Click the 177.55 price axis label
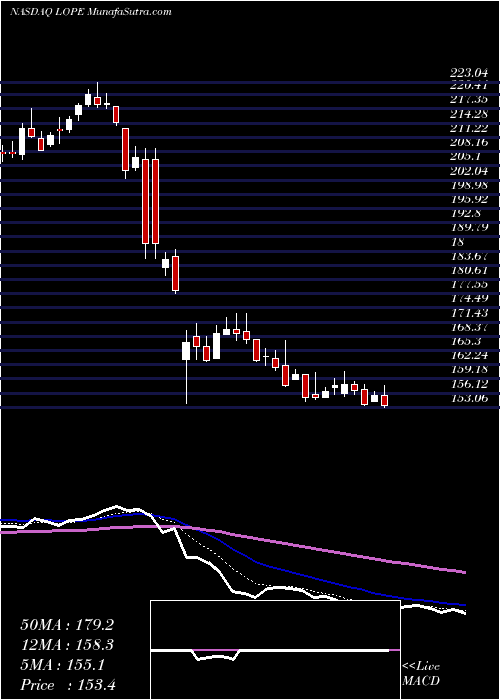 point(469,284)
